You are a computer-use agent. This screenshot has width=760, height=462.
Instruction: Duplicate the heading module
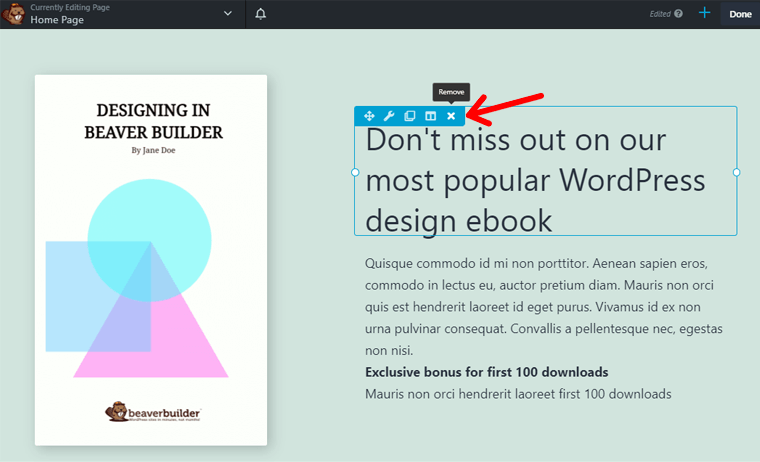[x=409, y=117]
